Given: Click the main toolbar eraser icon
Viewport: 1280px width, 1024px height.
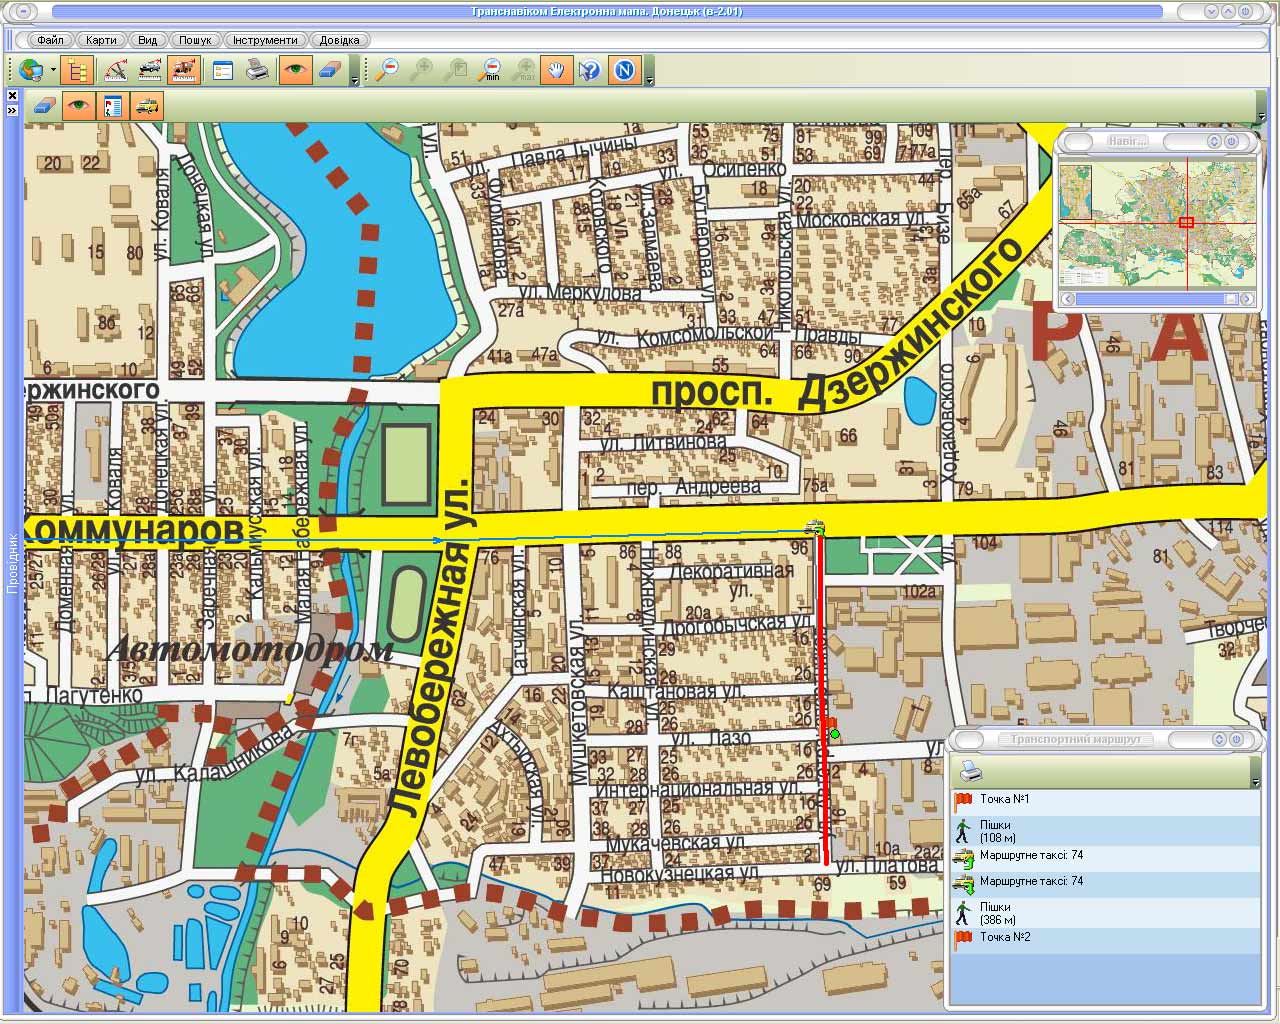Looking at the screenshot, I should [330, 70].
